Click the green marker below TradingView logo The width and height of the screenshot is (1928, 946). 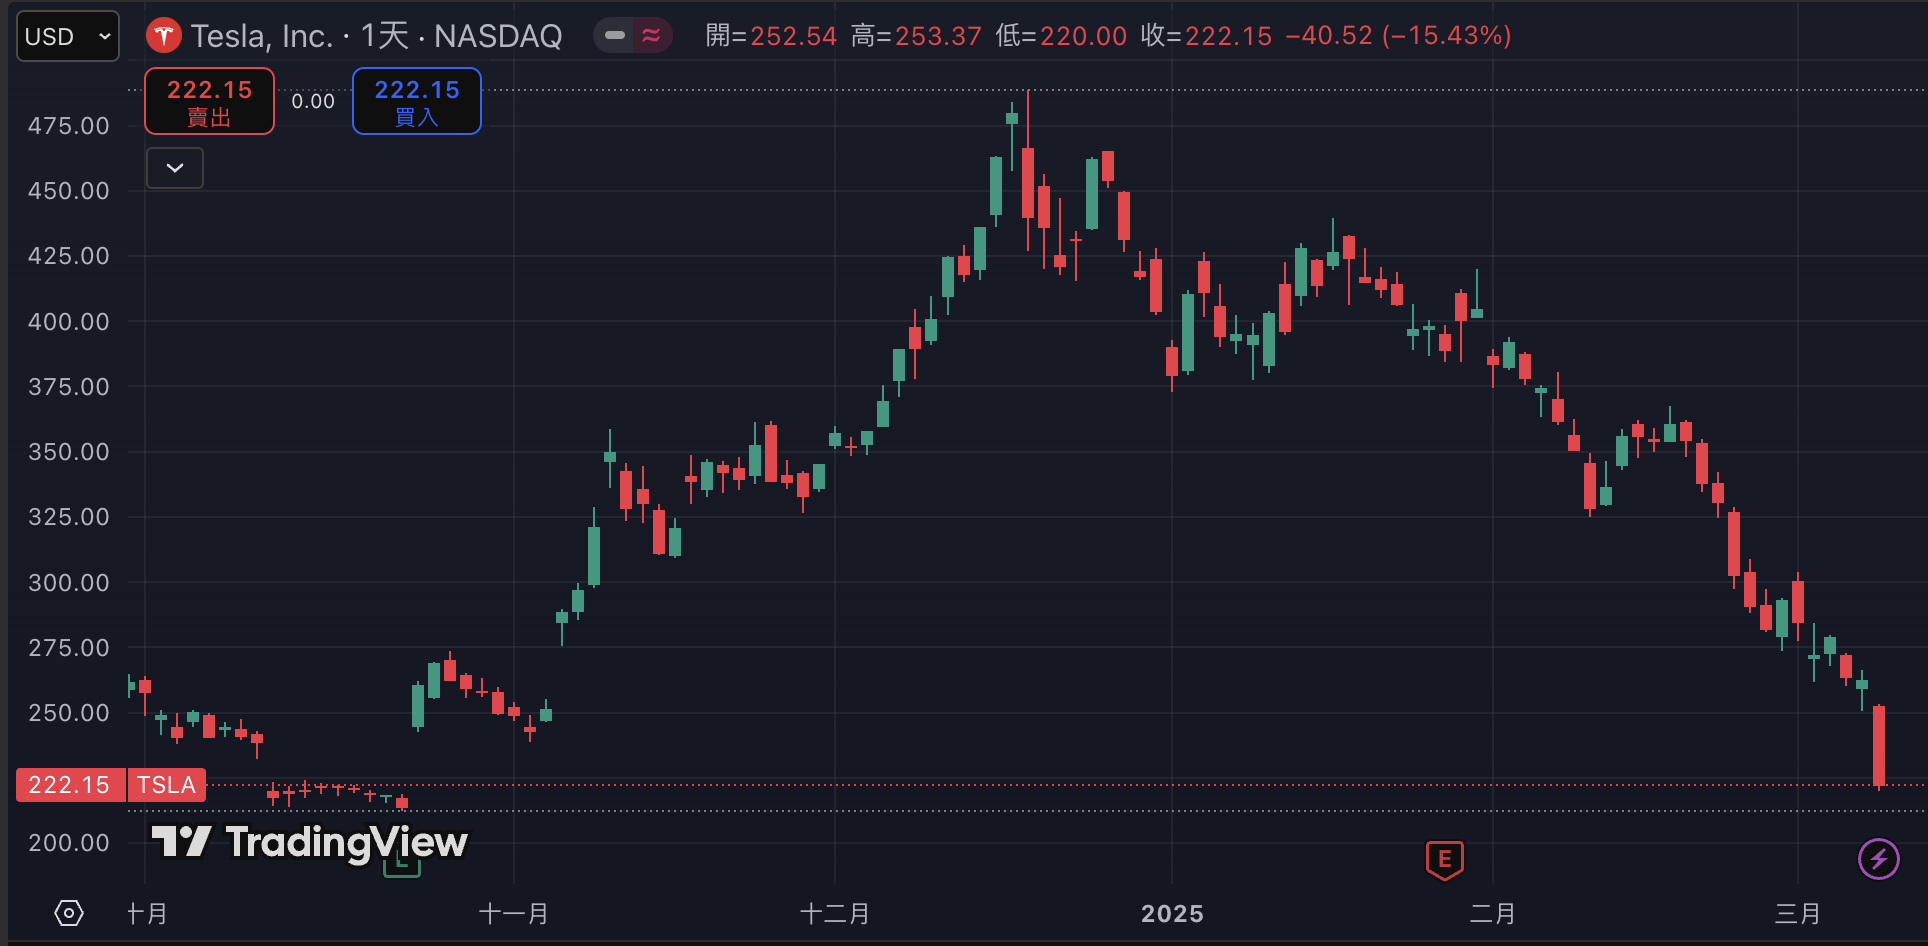pyautogui.click(x=402, y=868)
